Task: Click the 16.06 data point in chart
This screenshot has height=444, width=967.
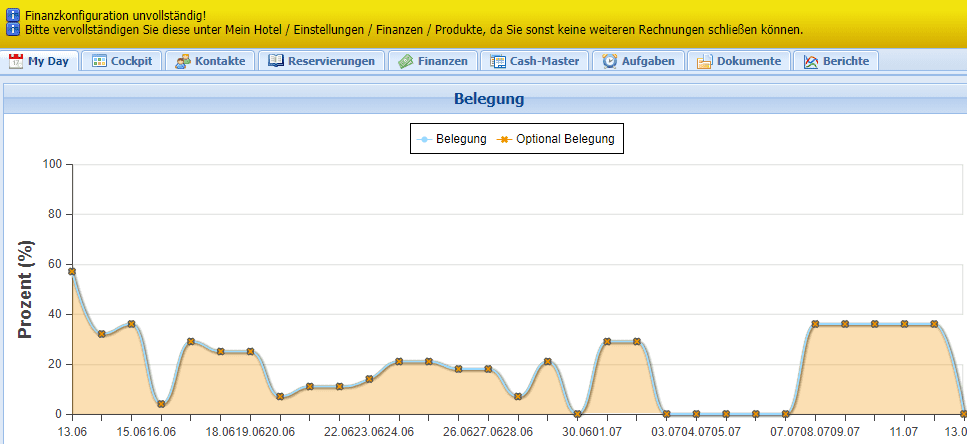Action: pyautogui.click(x=161, y=404)
